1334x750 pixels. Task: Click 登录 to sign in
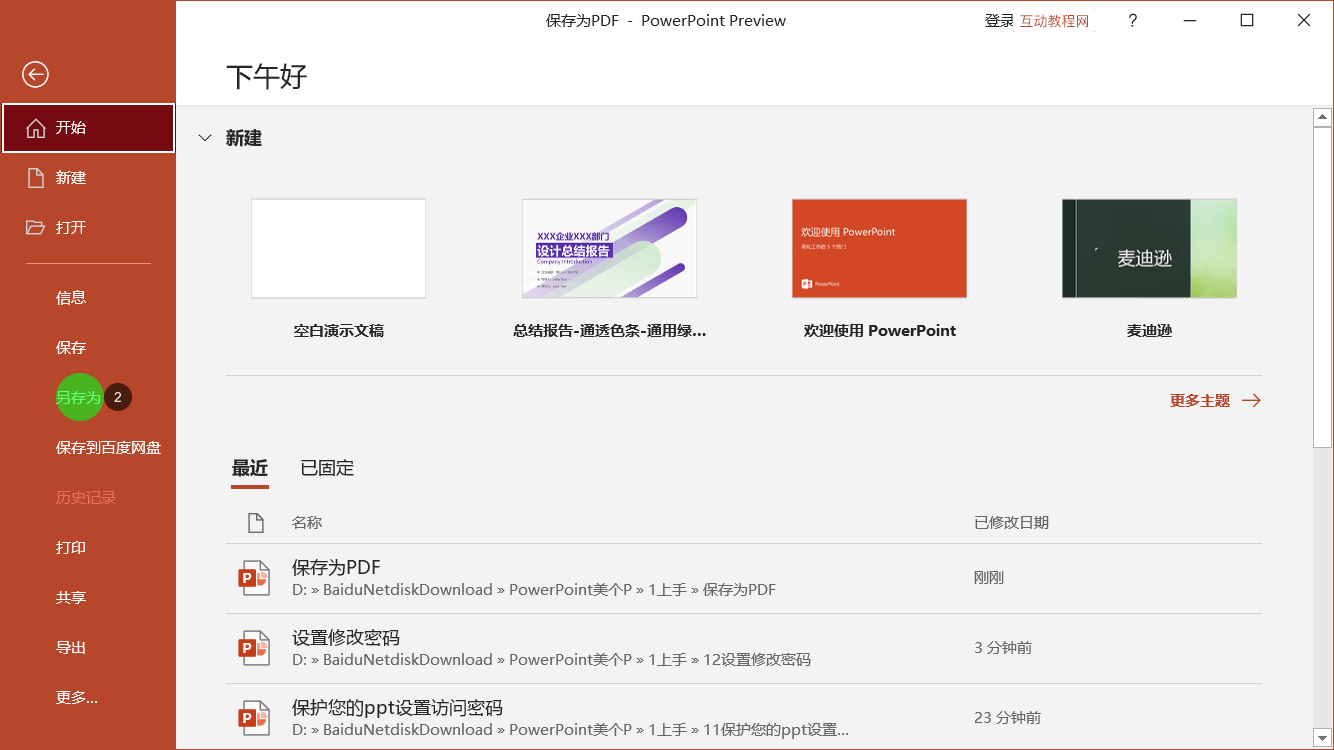(x=999, y=20)
